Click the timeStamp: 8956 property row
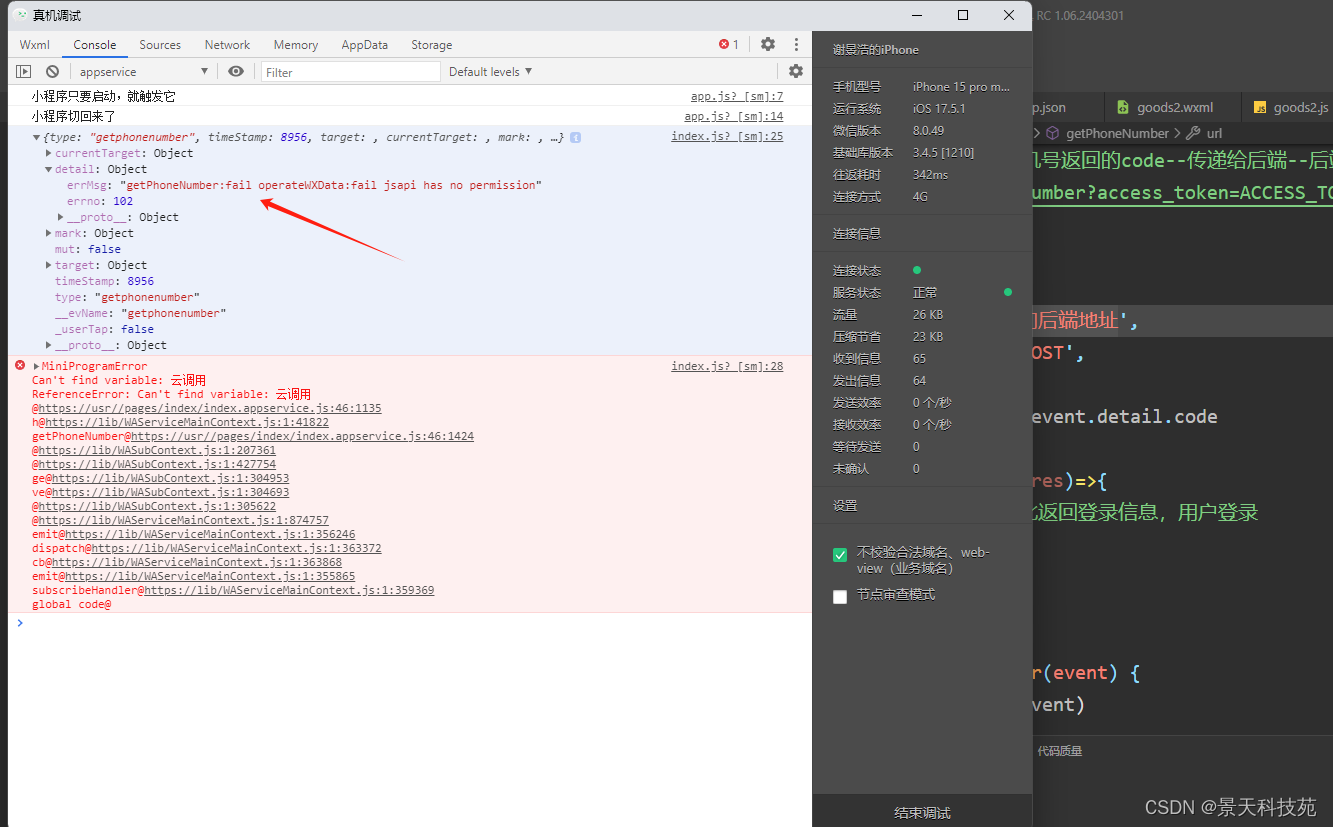The width and height of the screenshot is (1333, 827). coord(104,281)
